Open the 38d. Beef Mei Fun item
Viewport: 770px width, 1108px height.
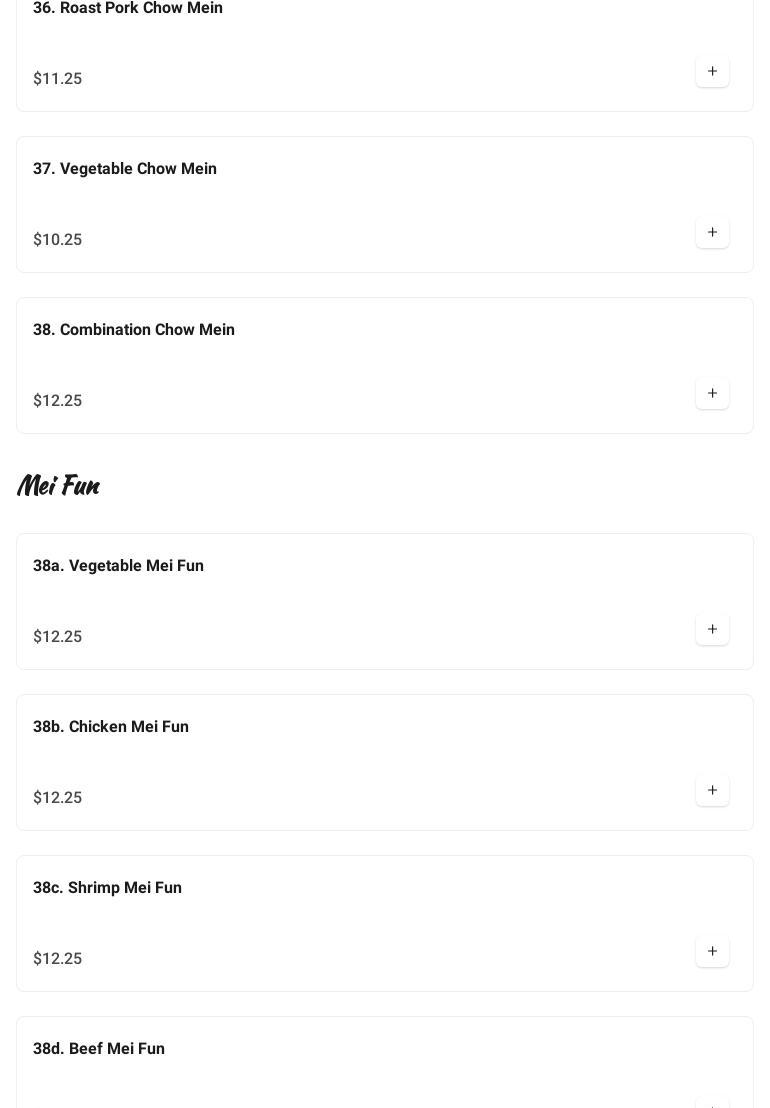99,1049
